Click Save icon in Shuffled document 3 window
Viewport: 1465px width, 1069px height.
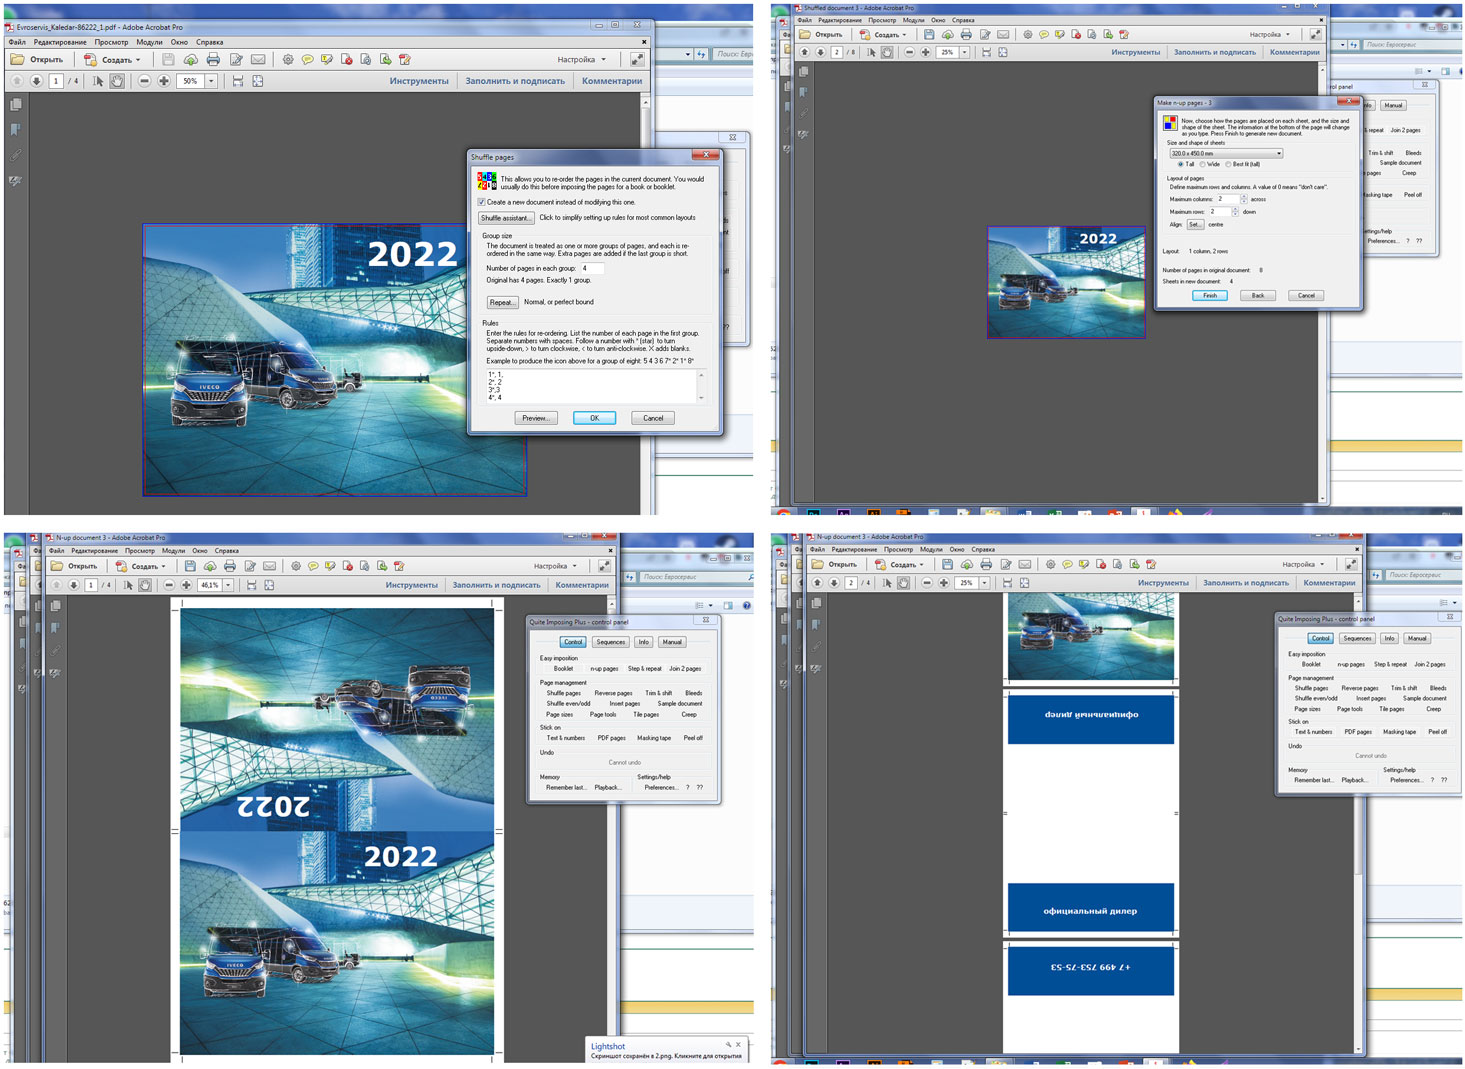929,35
